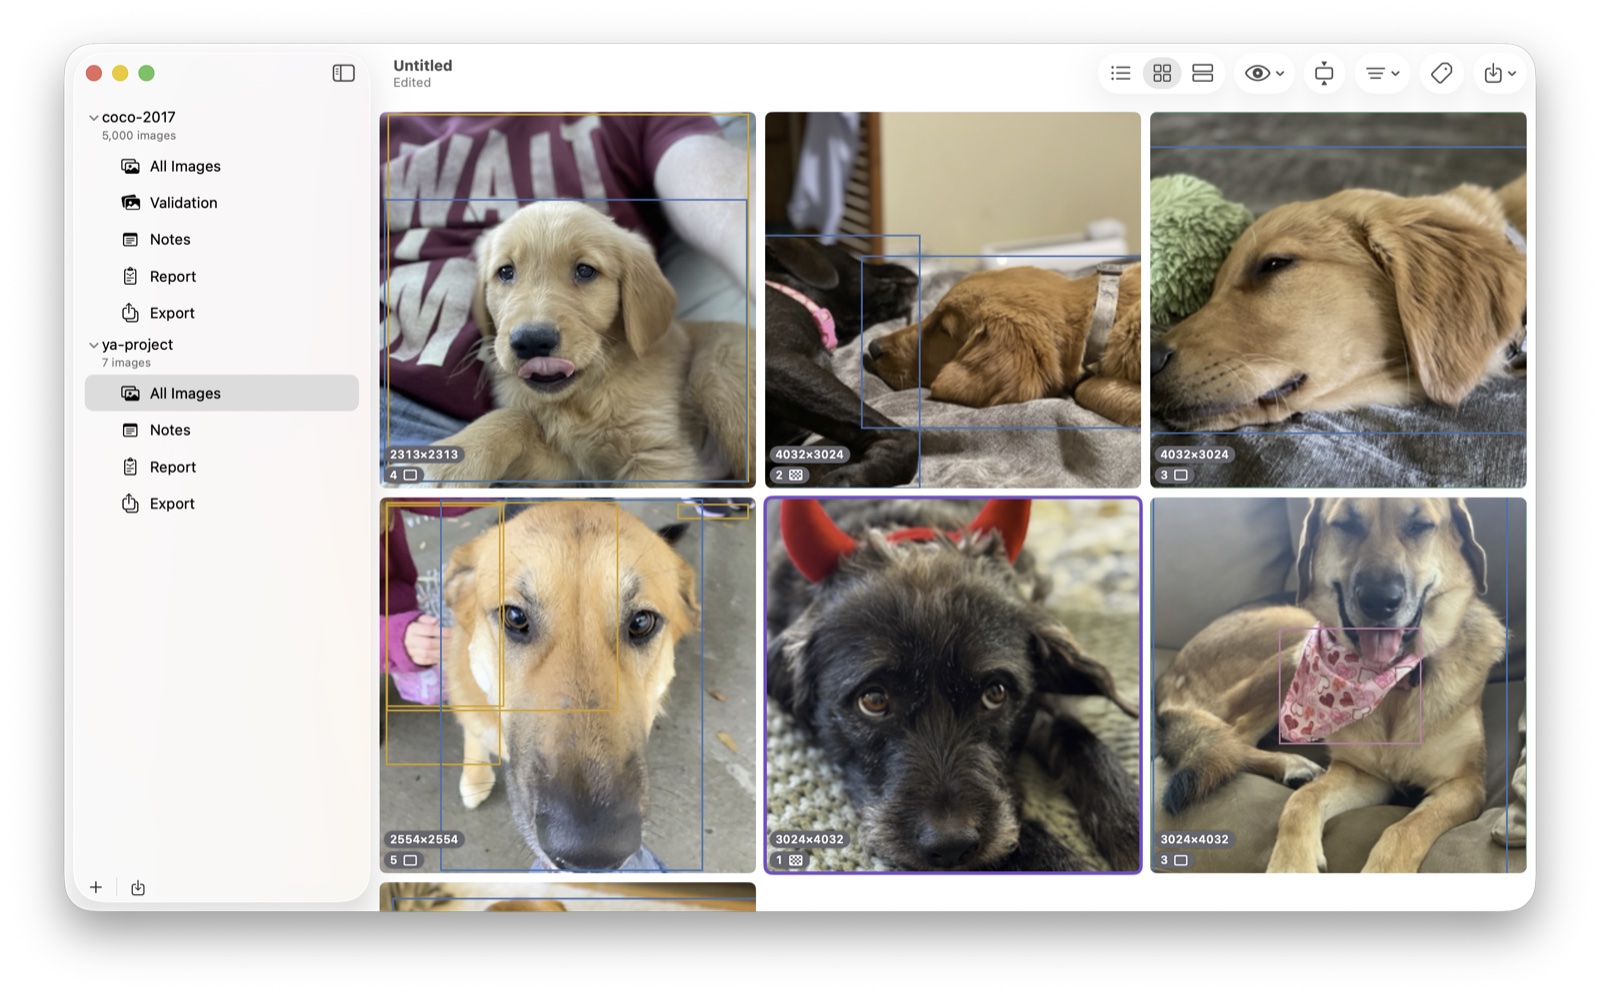Viewport: 1600px width, 996px height.
Task: Select the puppy with tongue out thumbnail
Action: point(567,300)
